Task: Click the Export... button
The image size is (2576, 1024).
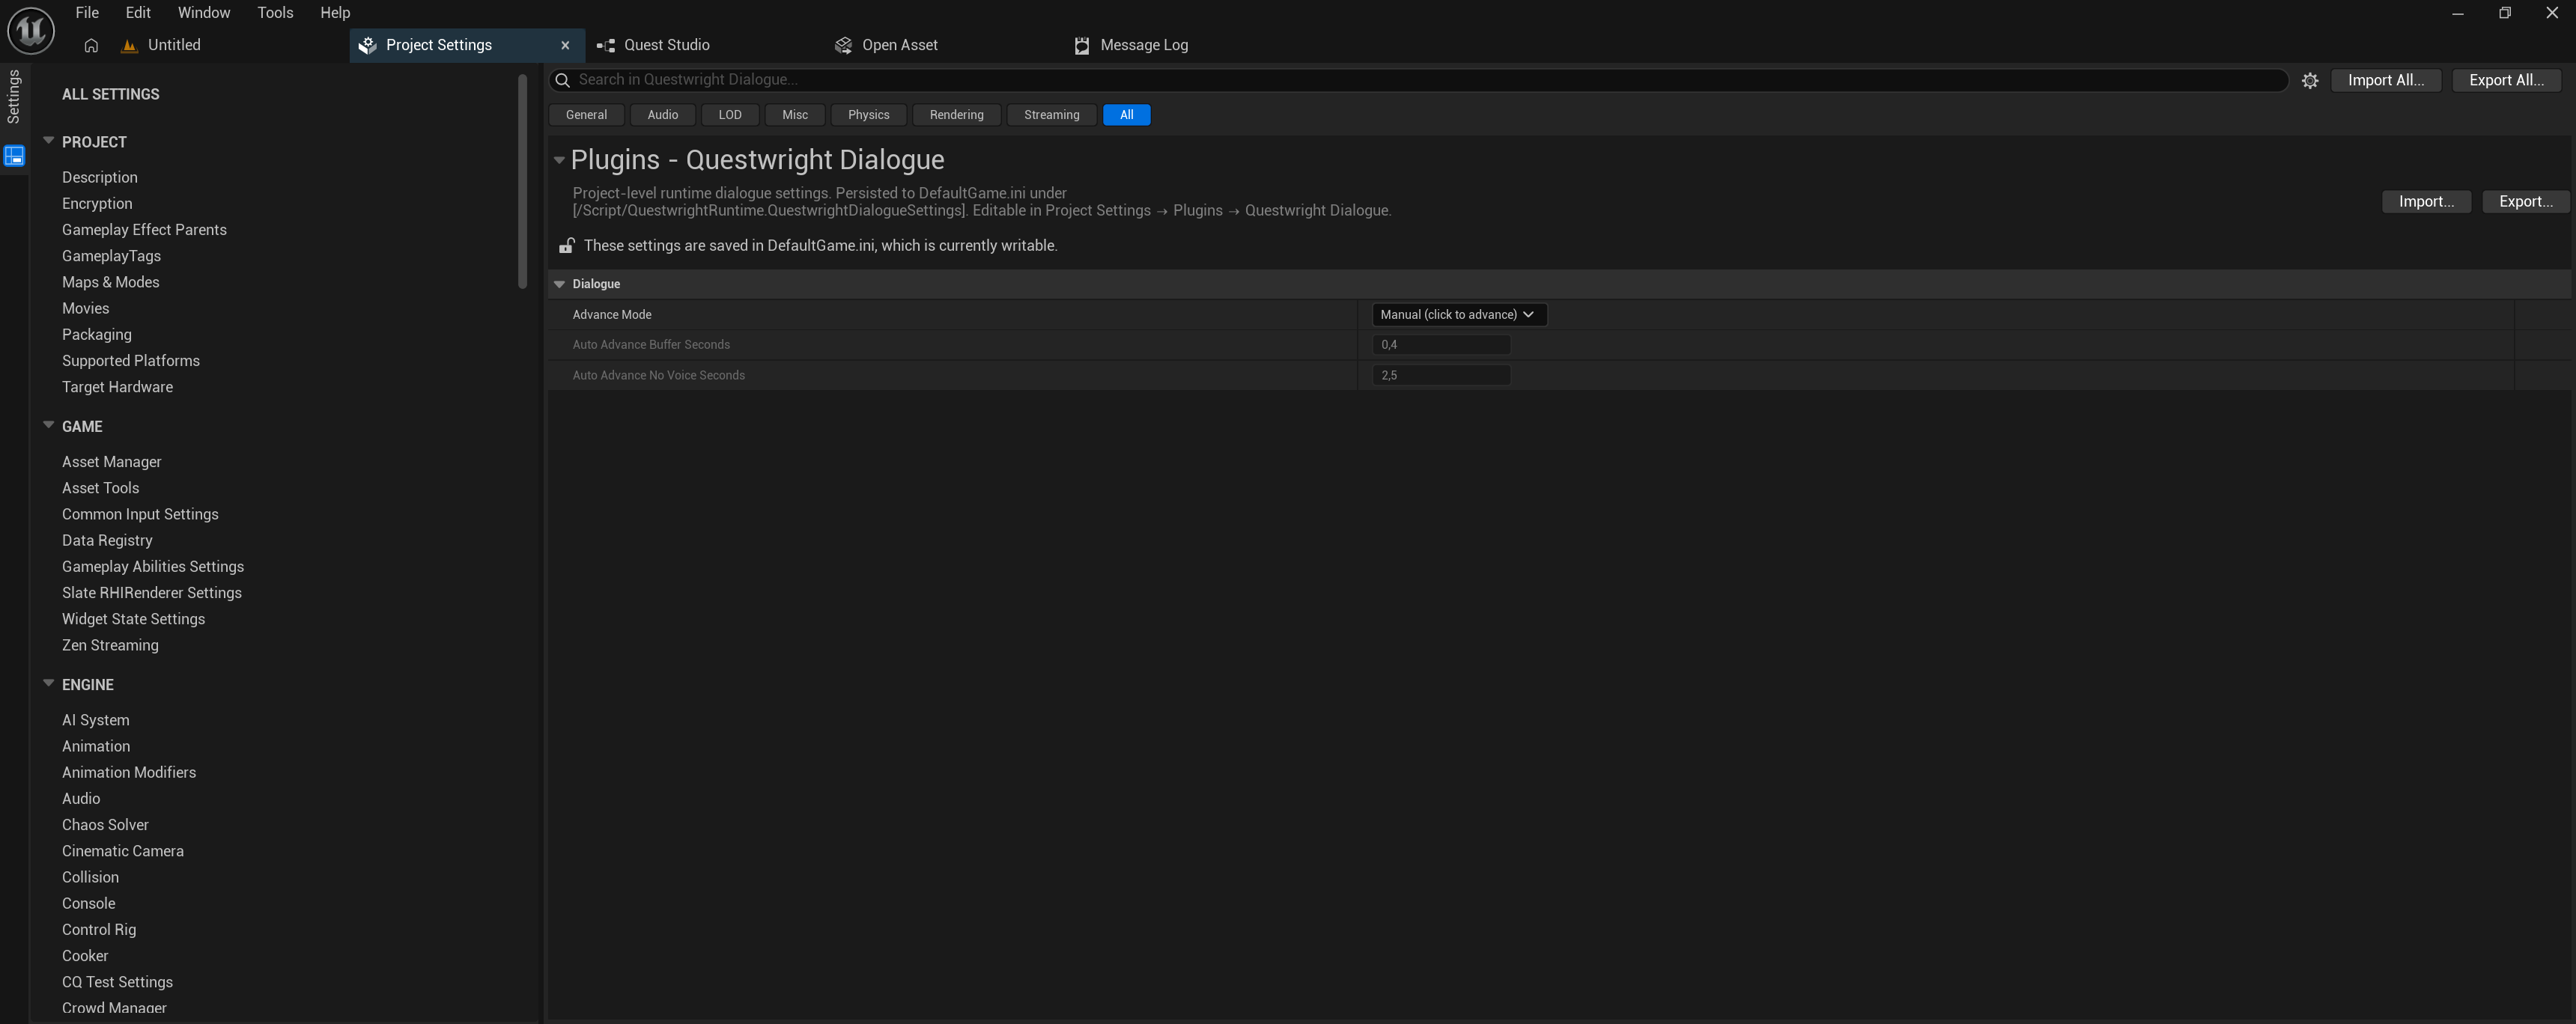Action: coord(2525,202)
